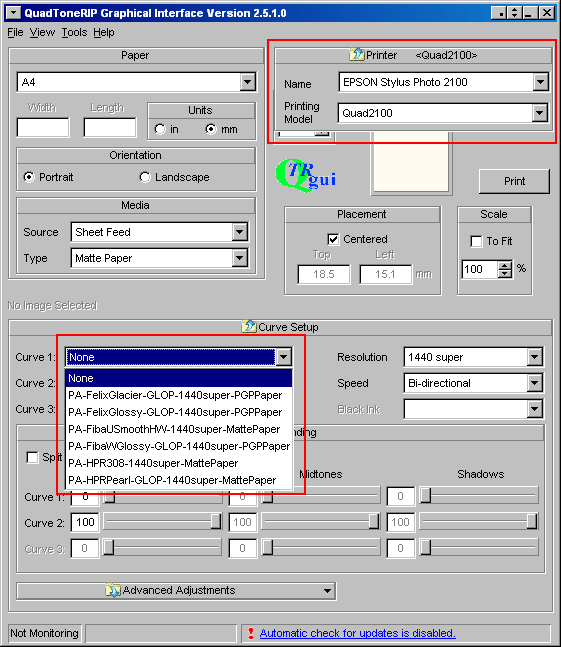Viewport: 561px width, 647px height.
Task: Enable the To Fit scale checkbox
Action: [x=476, y=241]
